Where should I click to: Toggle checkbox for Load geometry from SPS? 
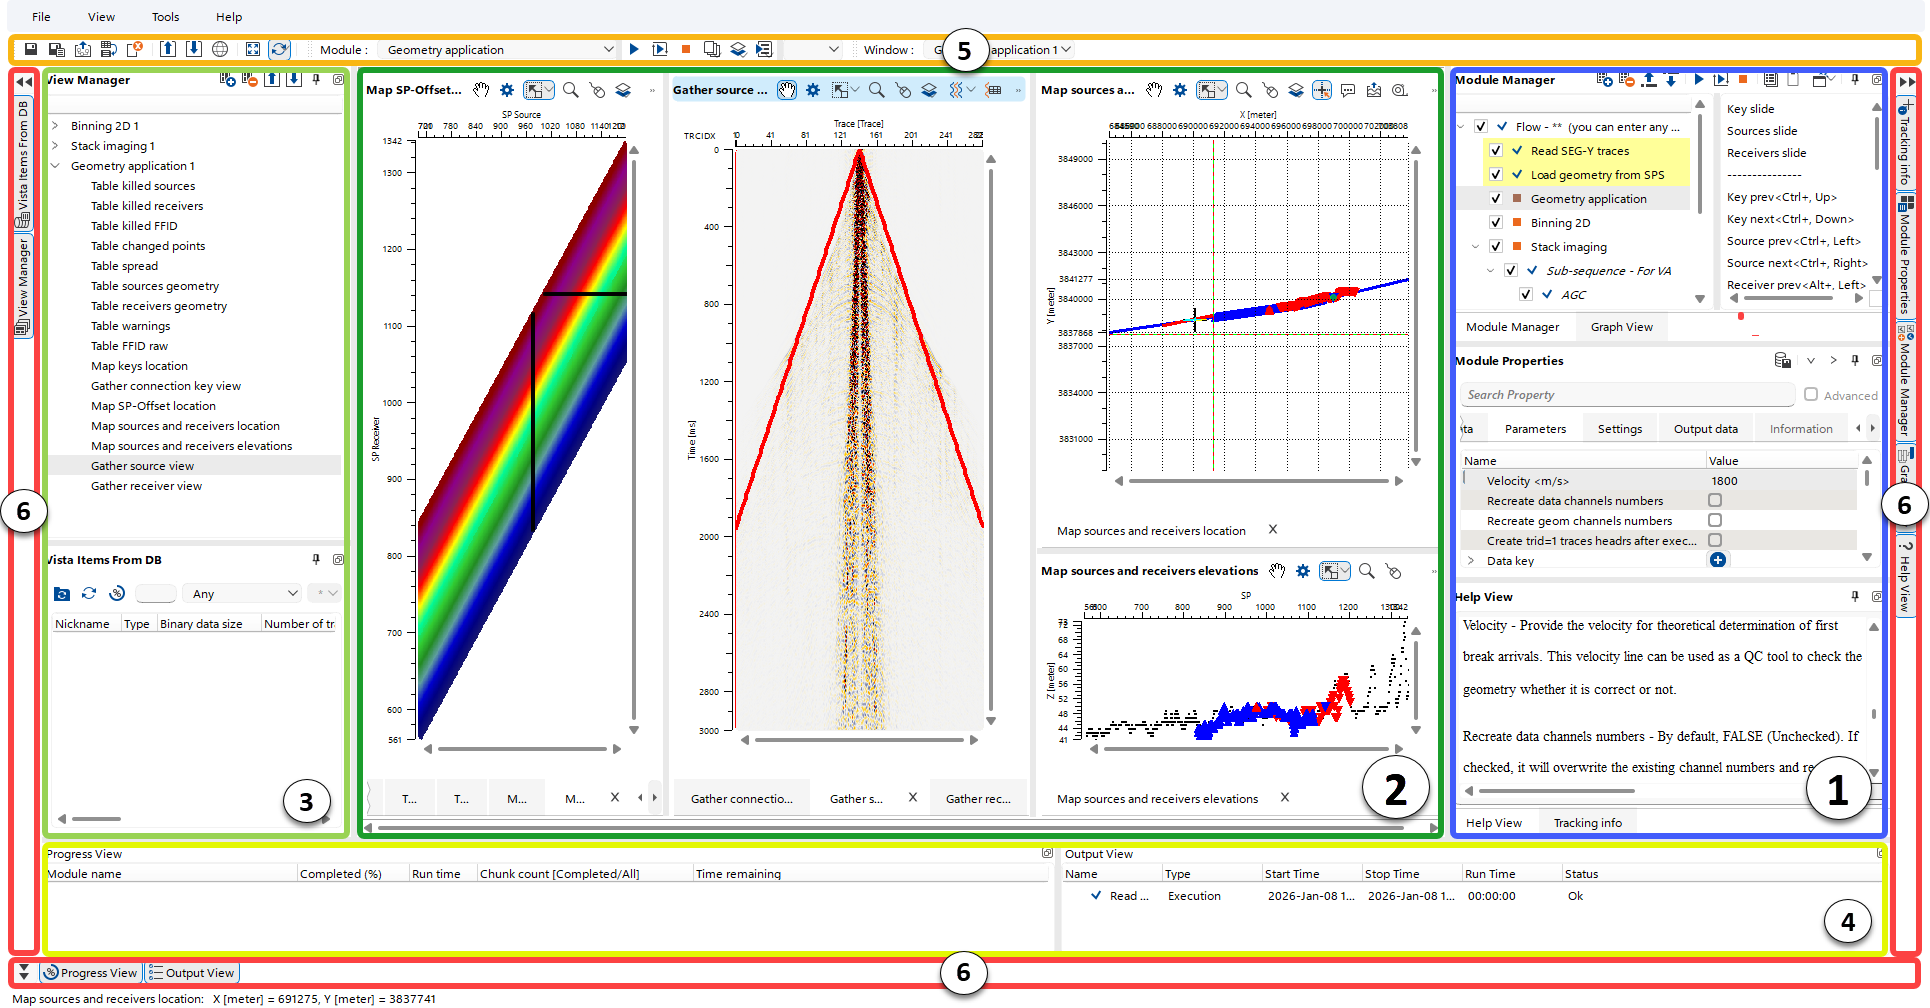1496,175
